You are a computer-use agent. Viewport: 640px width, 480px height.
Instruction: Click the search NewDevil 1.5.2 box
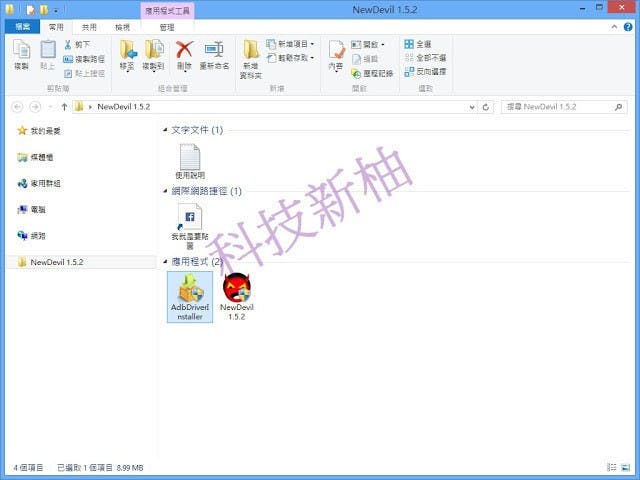click(564, 107)
